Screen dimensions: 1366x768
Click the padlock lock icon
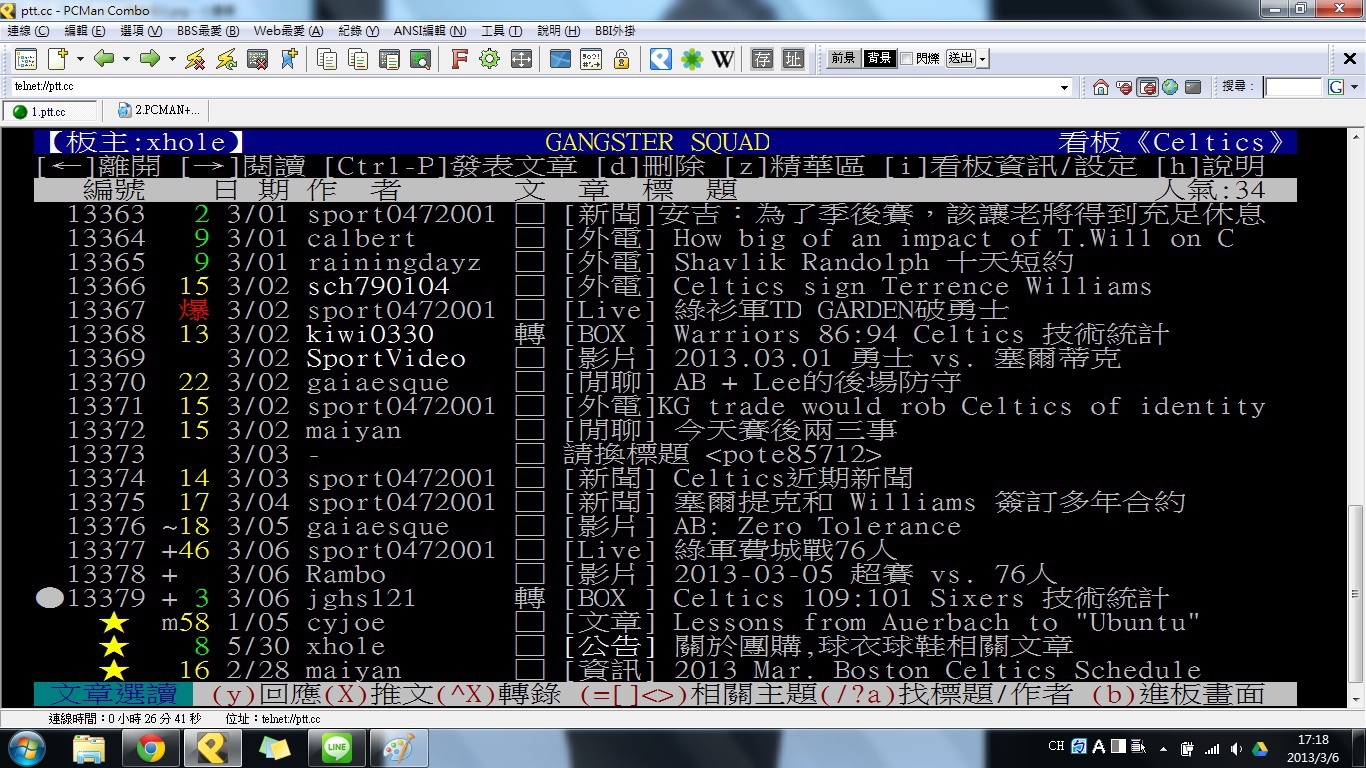coord(621,59)
